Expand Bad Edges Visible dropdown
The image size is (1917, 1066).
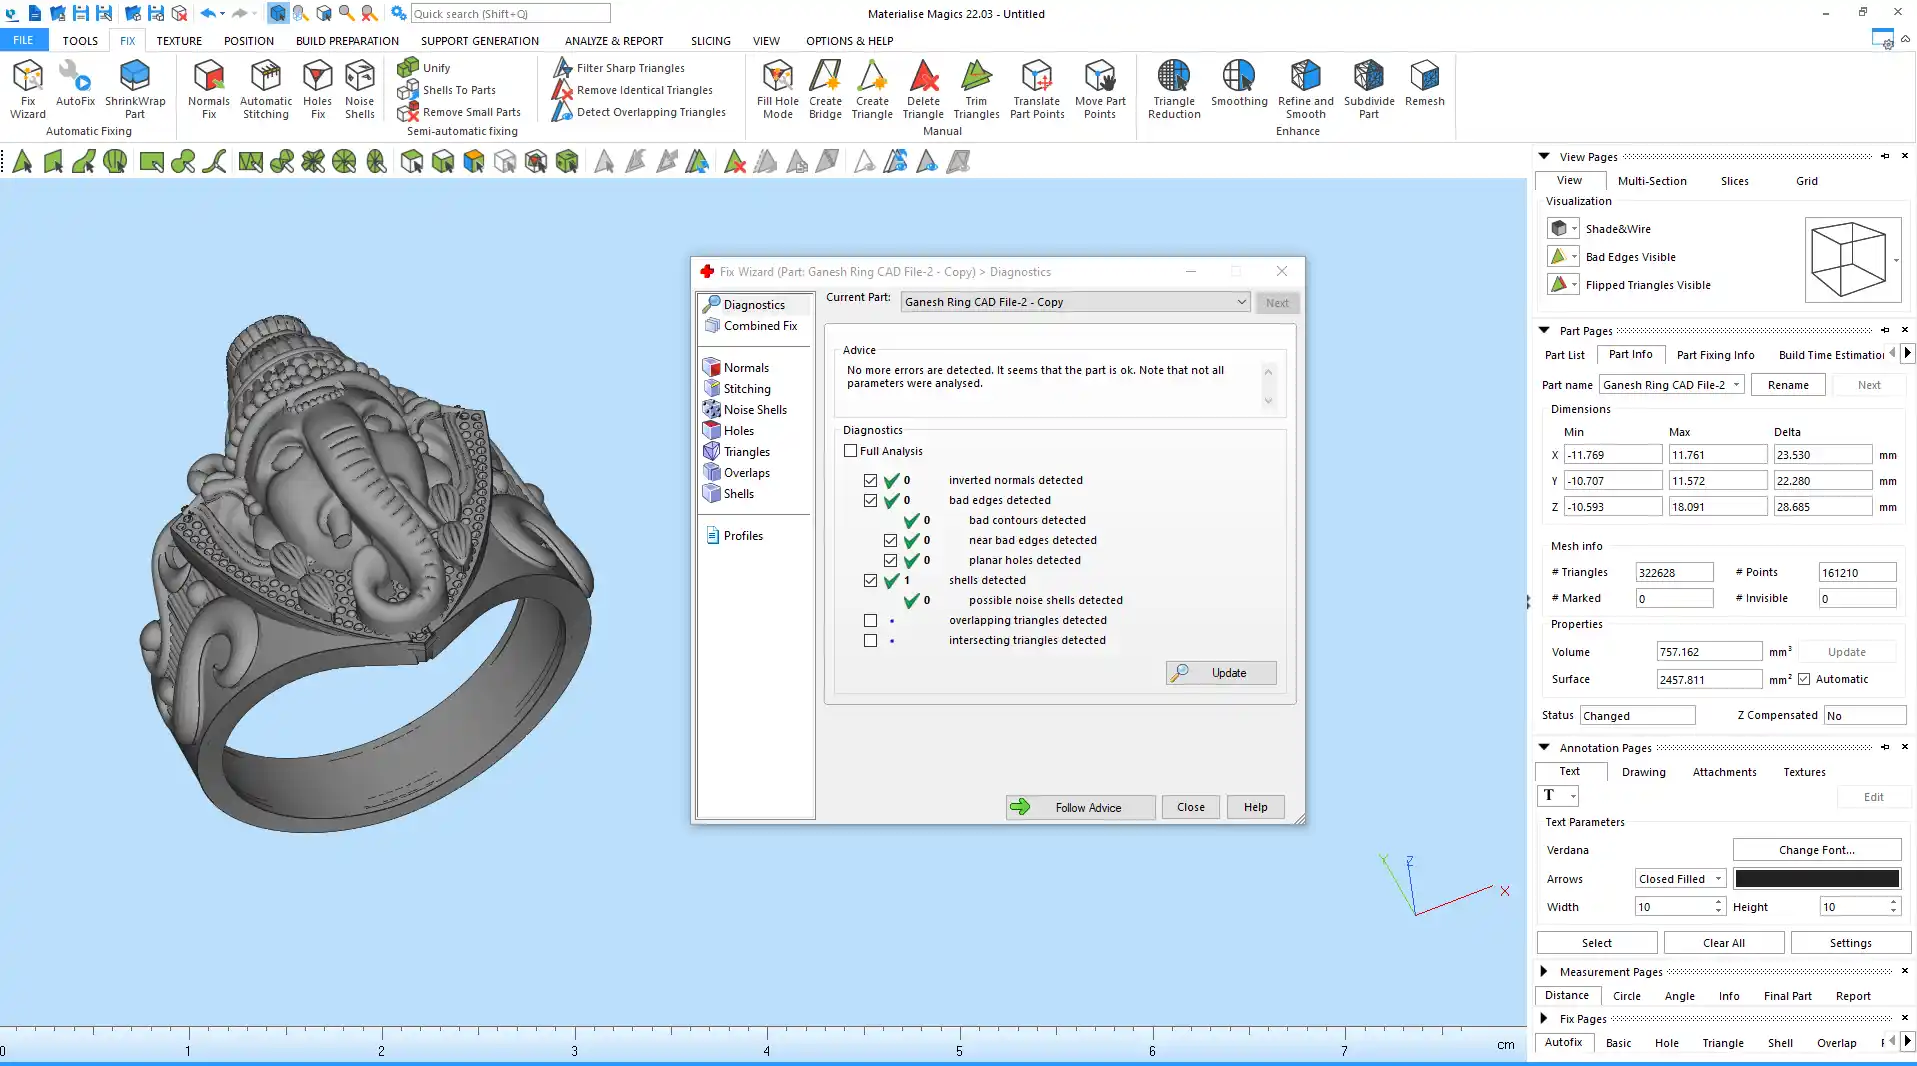click(1574, 257)
